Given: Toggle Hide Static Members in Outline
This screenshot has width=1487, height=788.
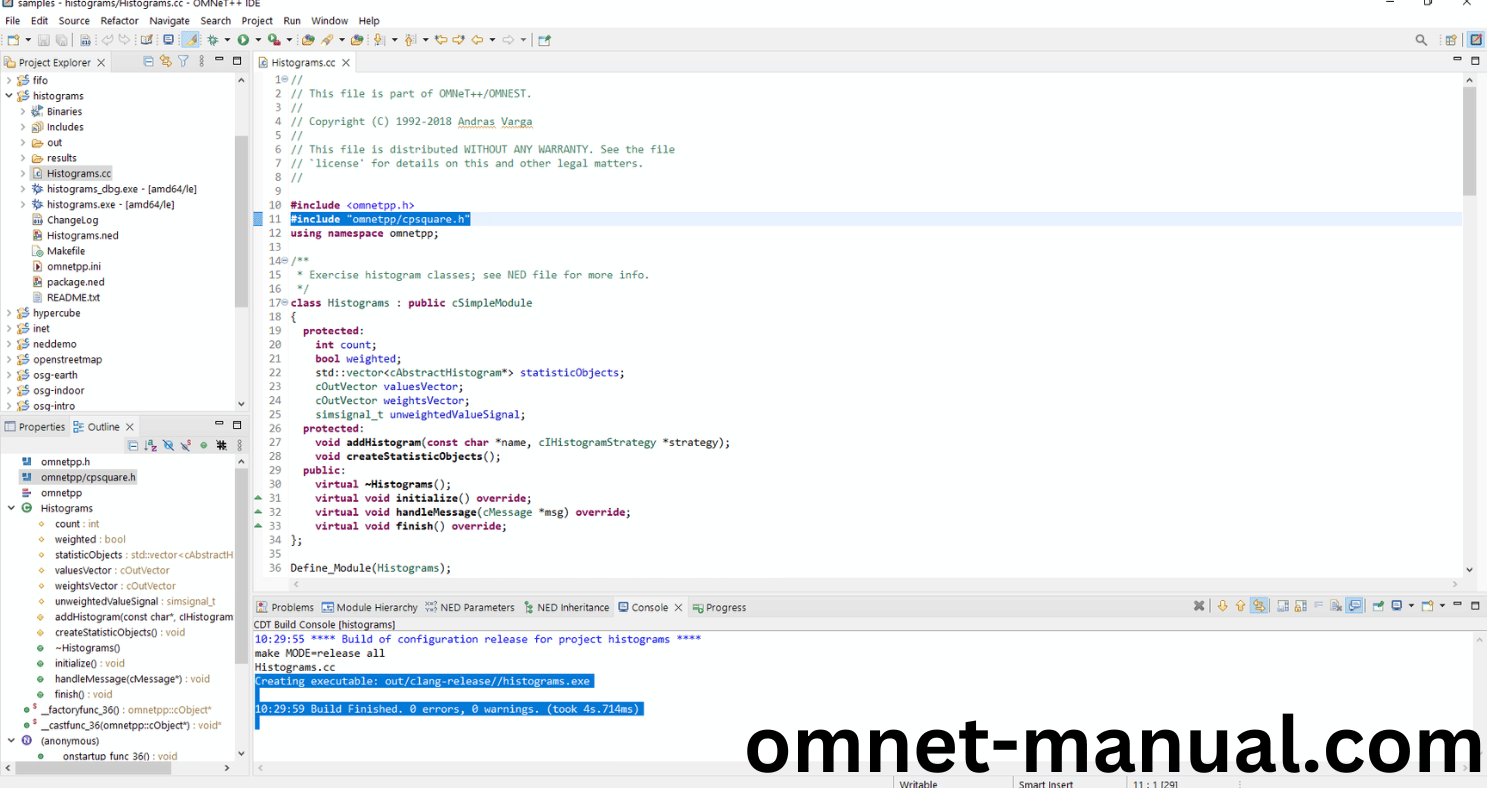Looking at the screenshot, I should click(x=186, y=445).
